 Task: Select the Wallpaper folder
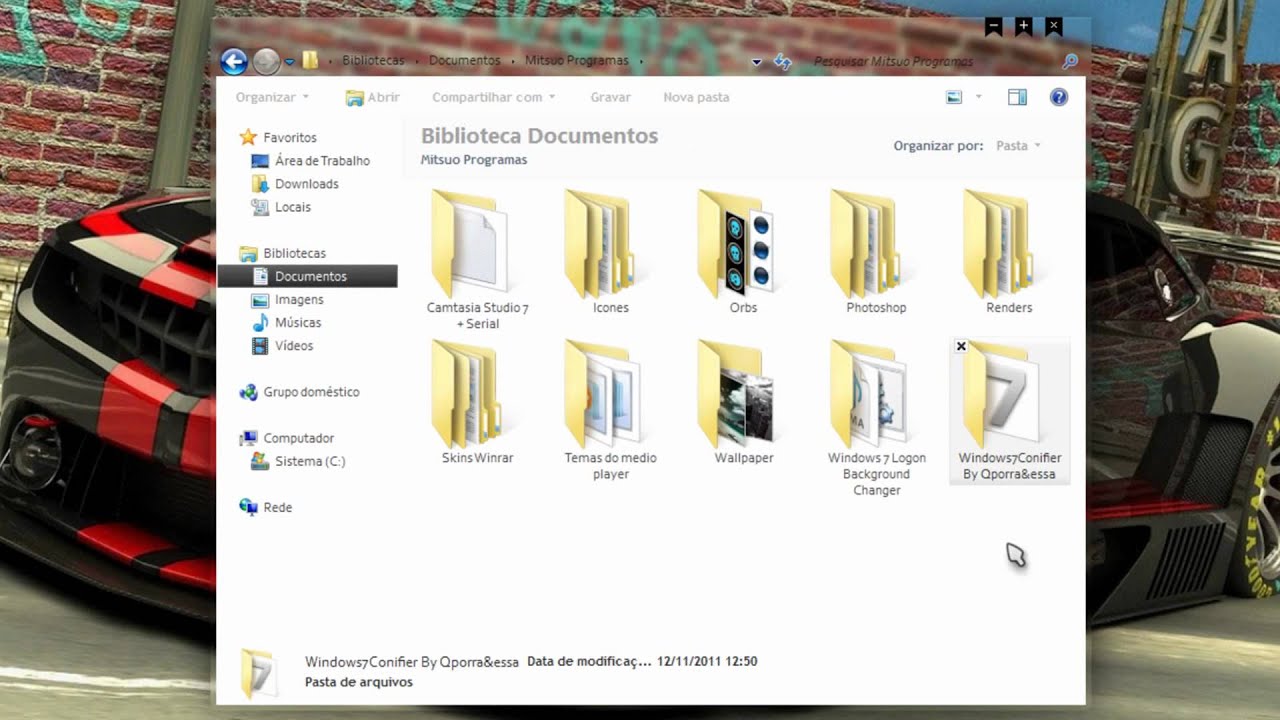coord(744,401)
